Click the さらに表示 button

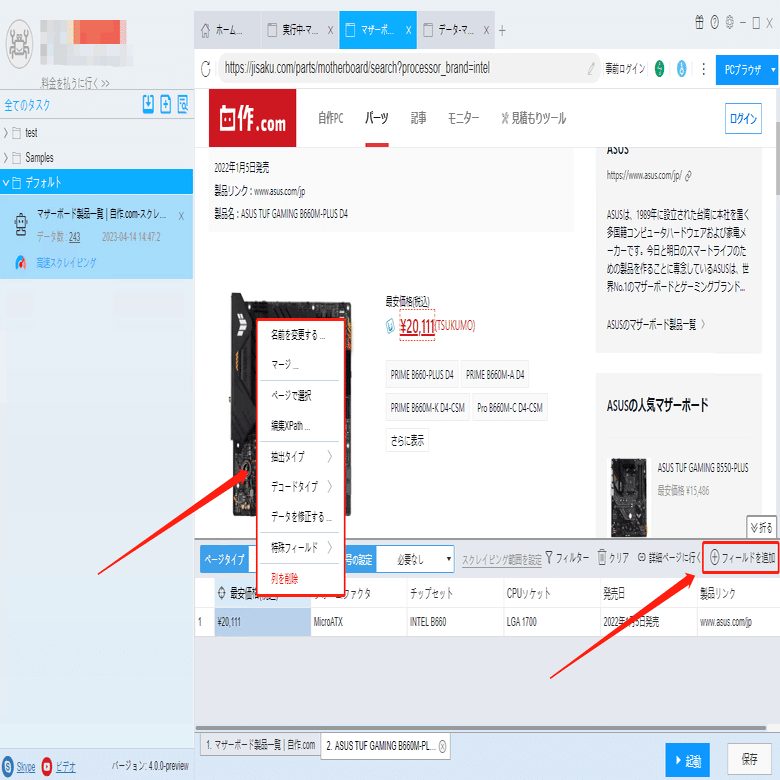tap(407, 440)
